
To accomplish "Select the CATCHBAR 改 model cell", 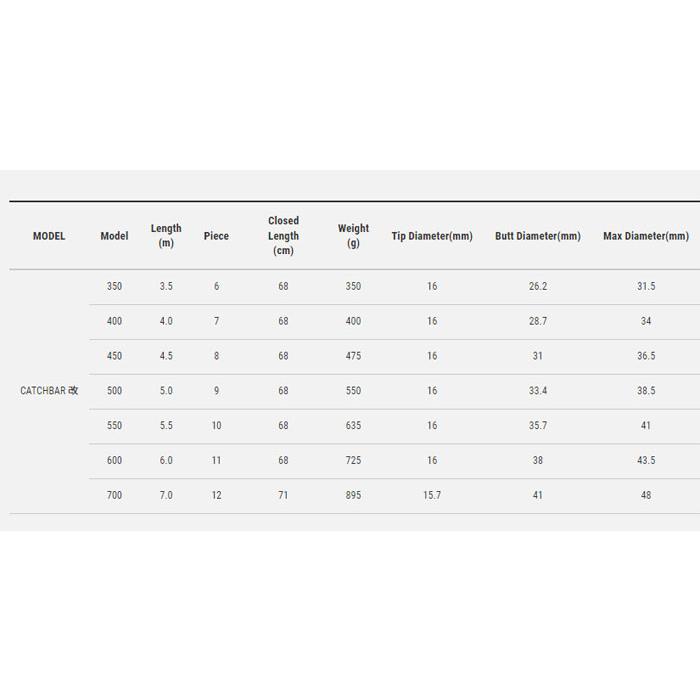I will (x=49, y=391).
